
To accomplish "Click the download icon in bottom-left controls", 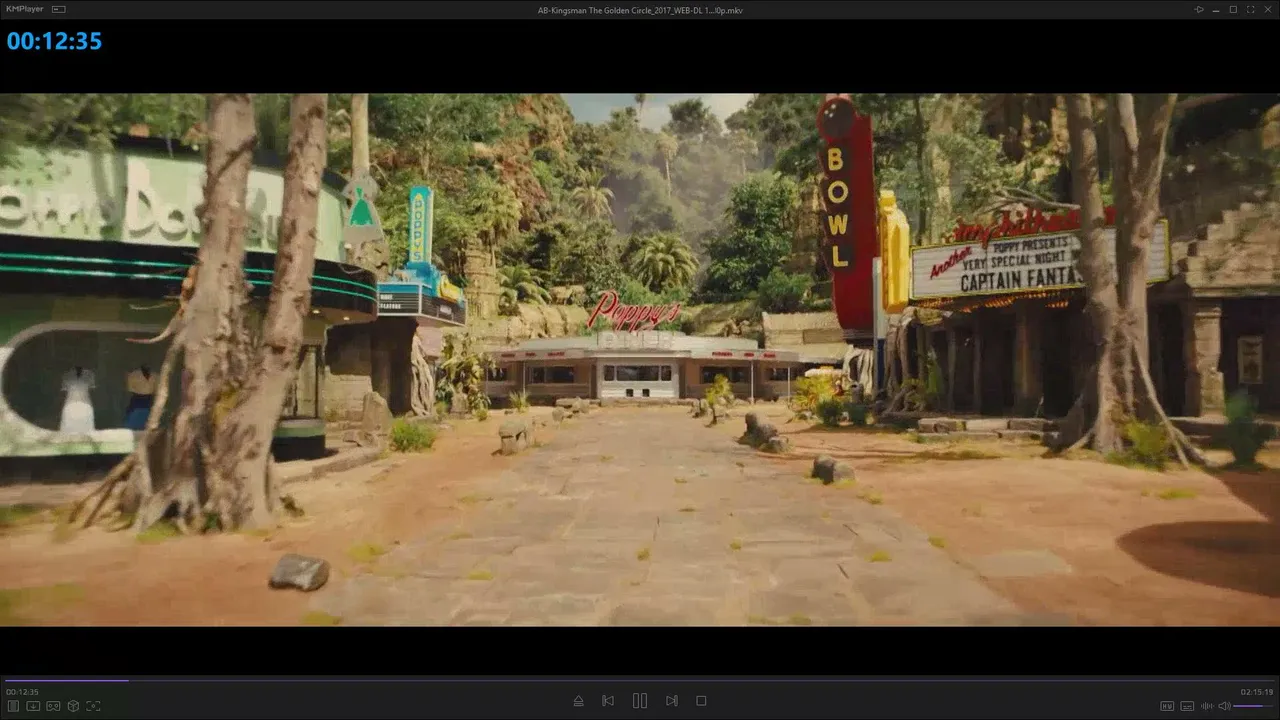I will click(33, 706).
